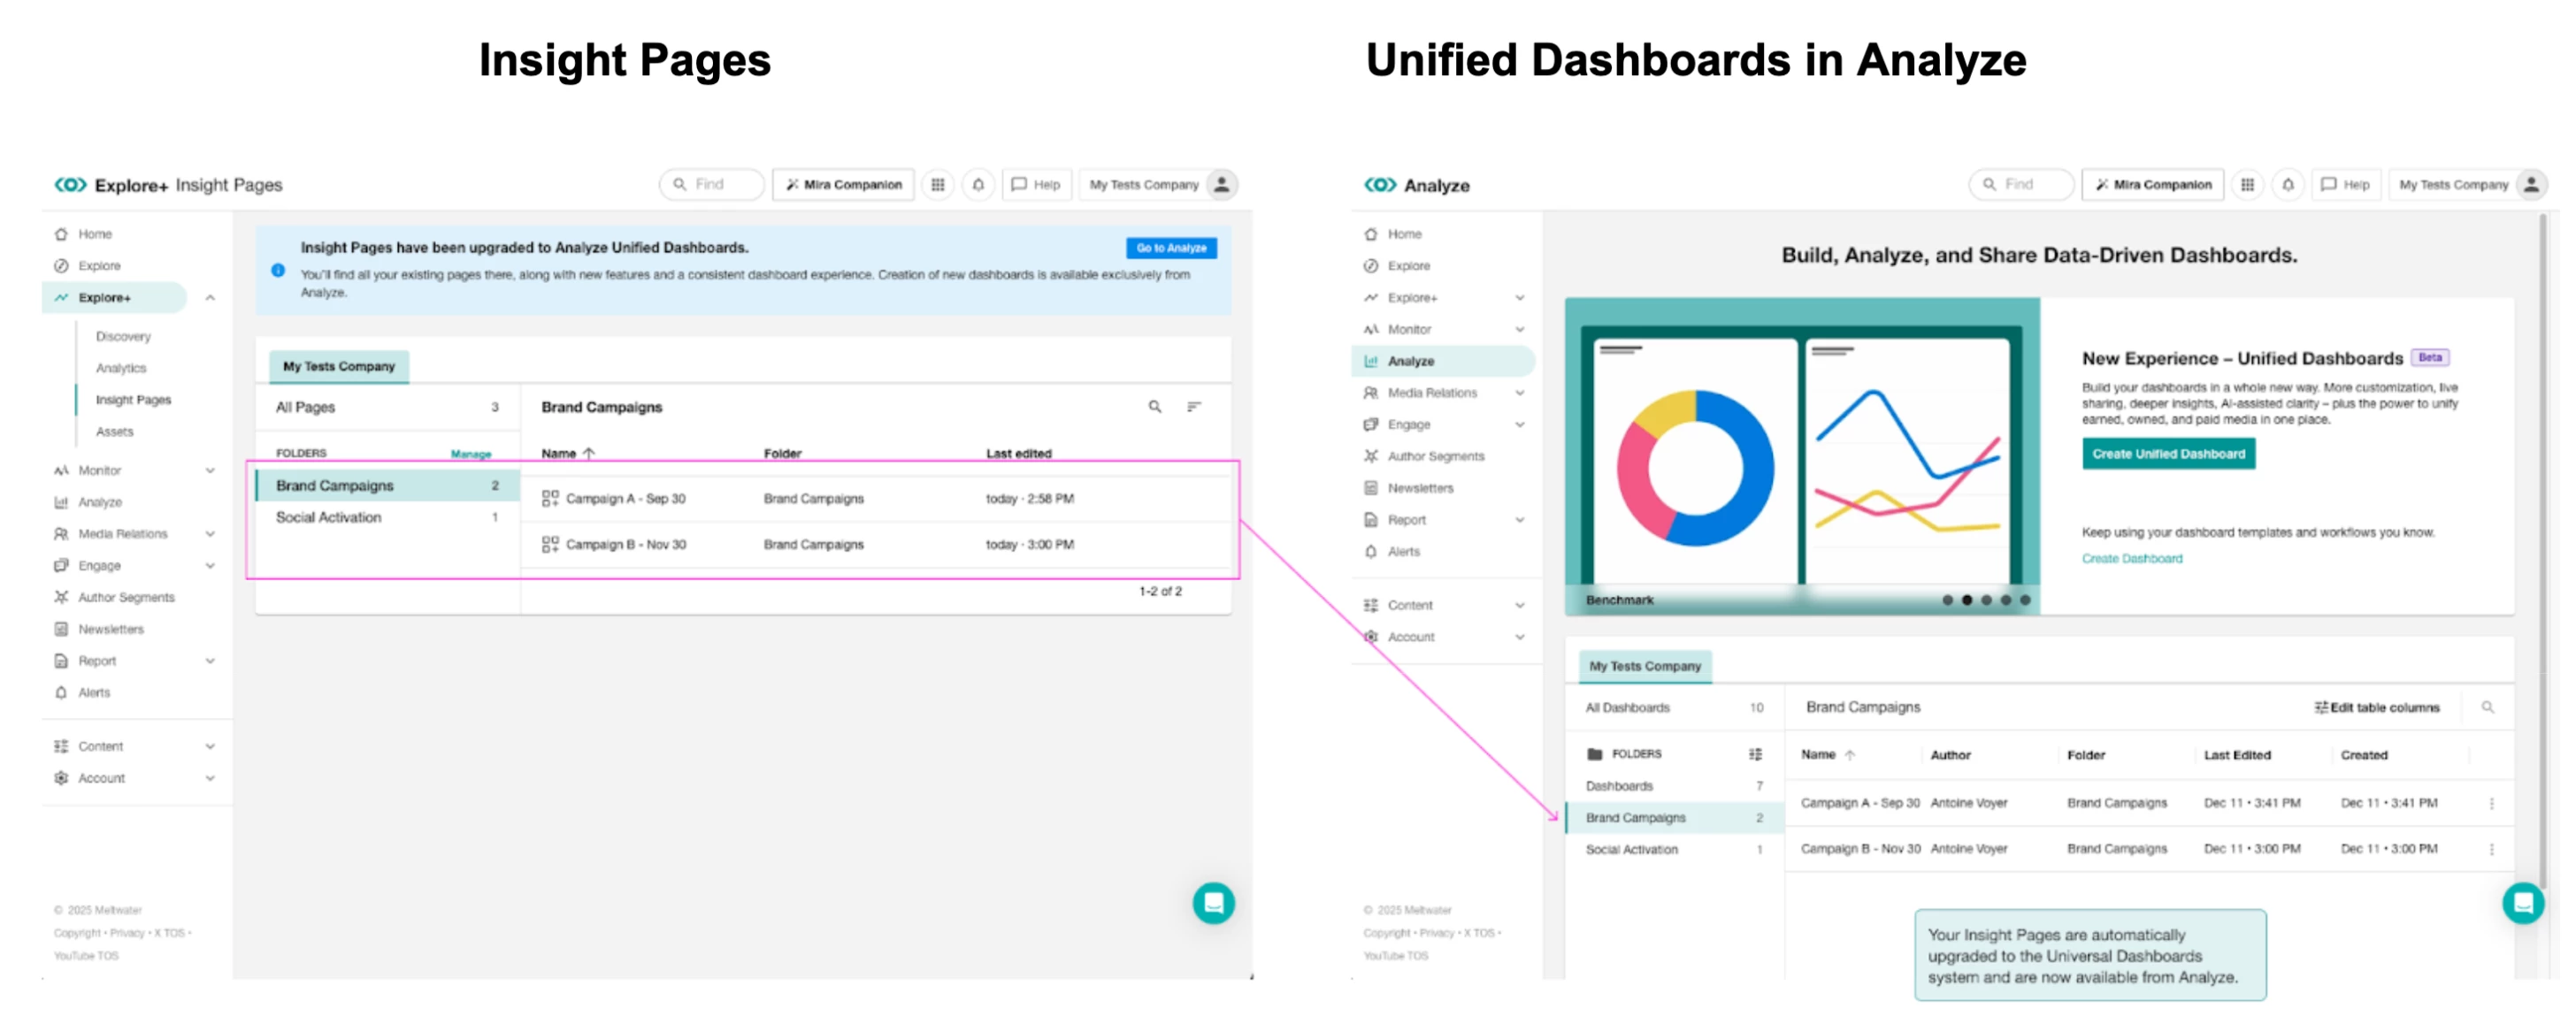Click the filter icon beside pages search
The image size is (2576, 1024).
pos(1193,407)
